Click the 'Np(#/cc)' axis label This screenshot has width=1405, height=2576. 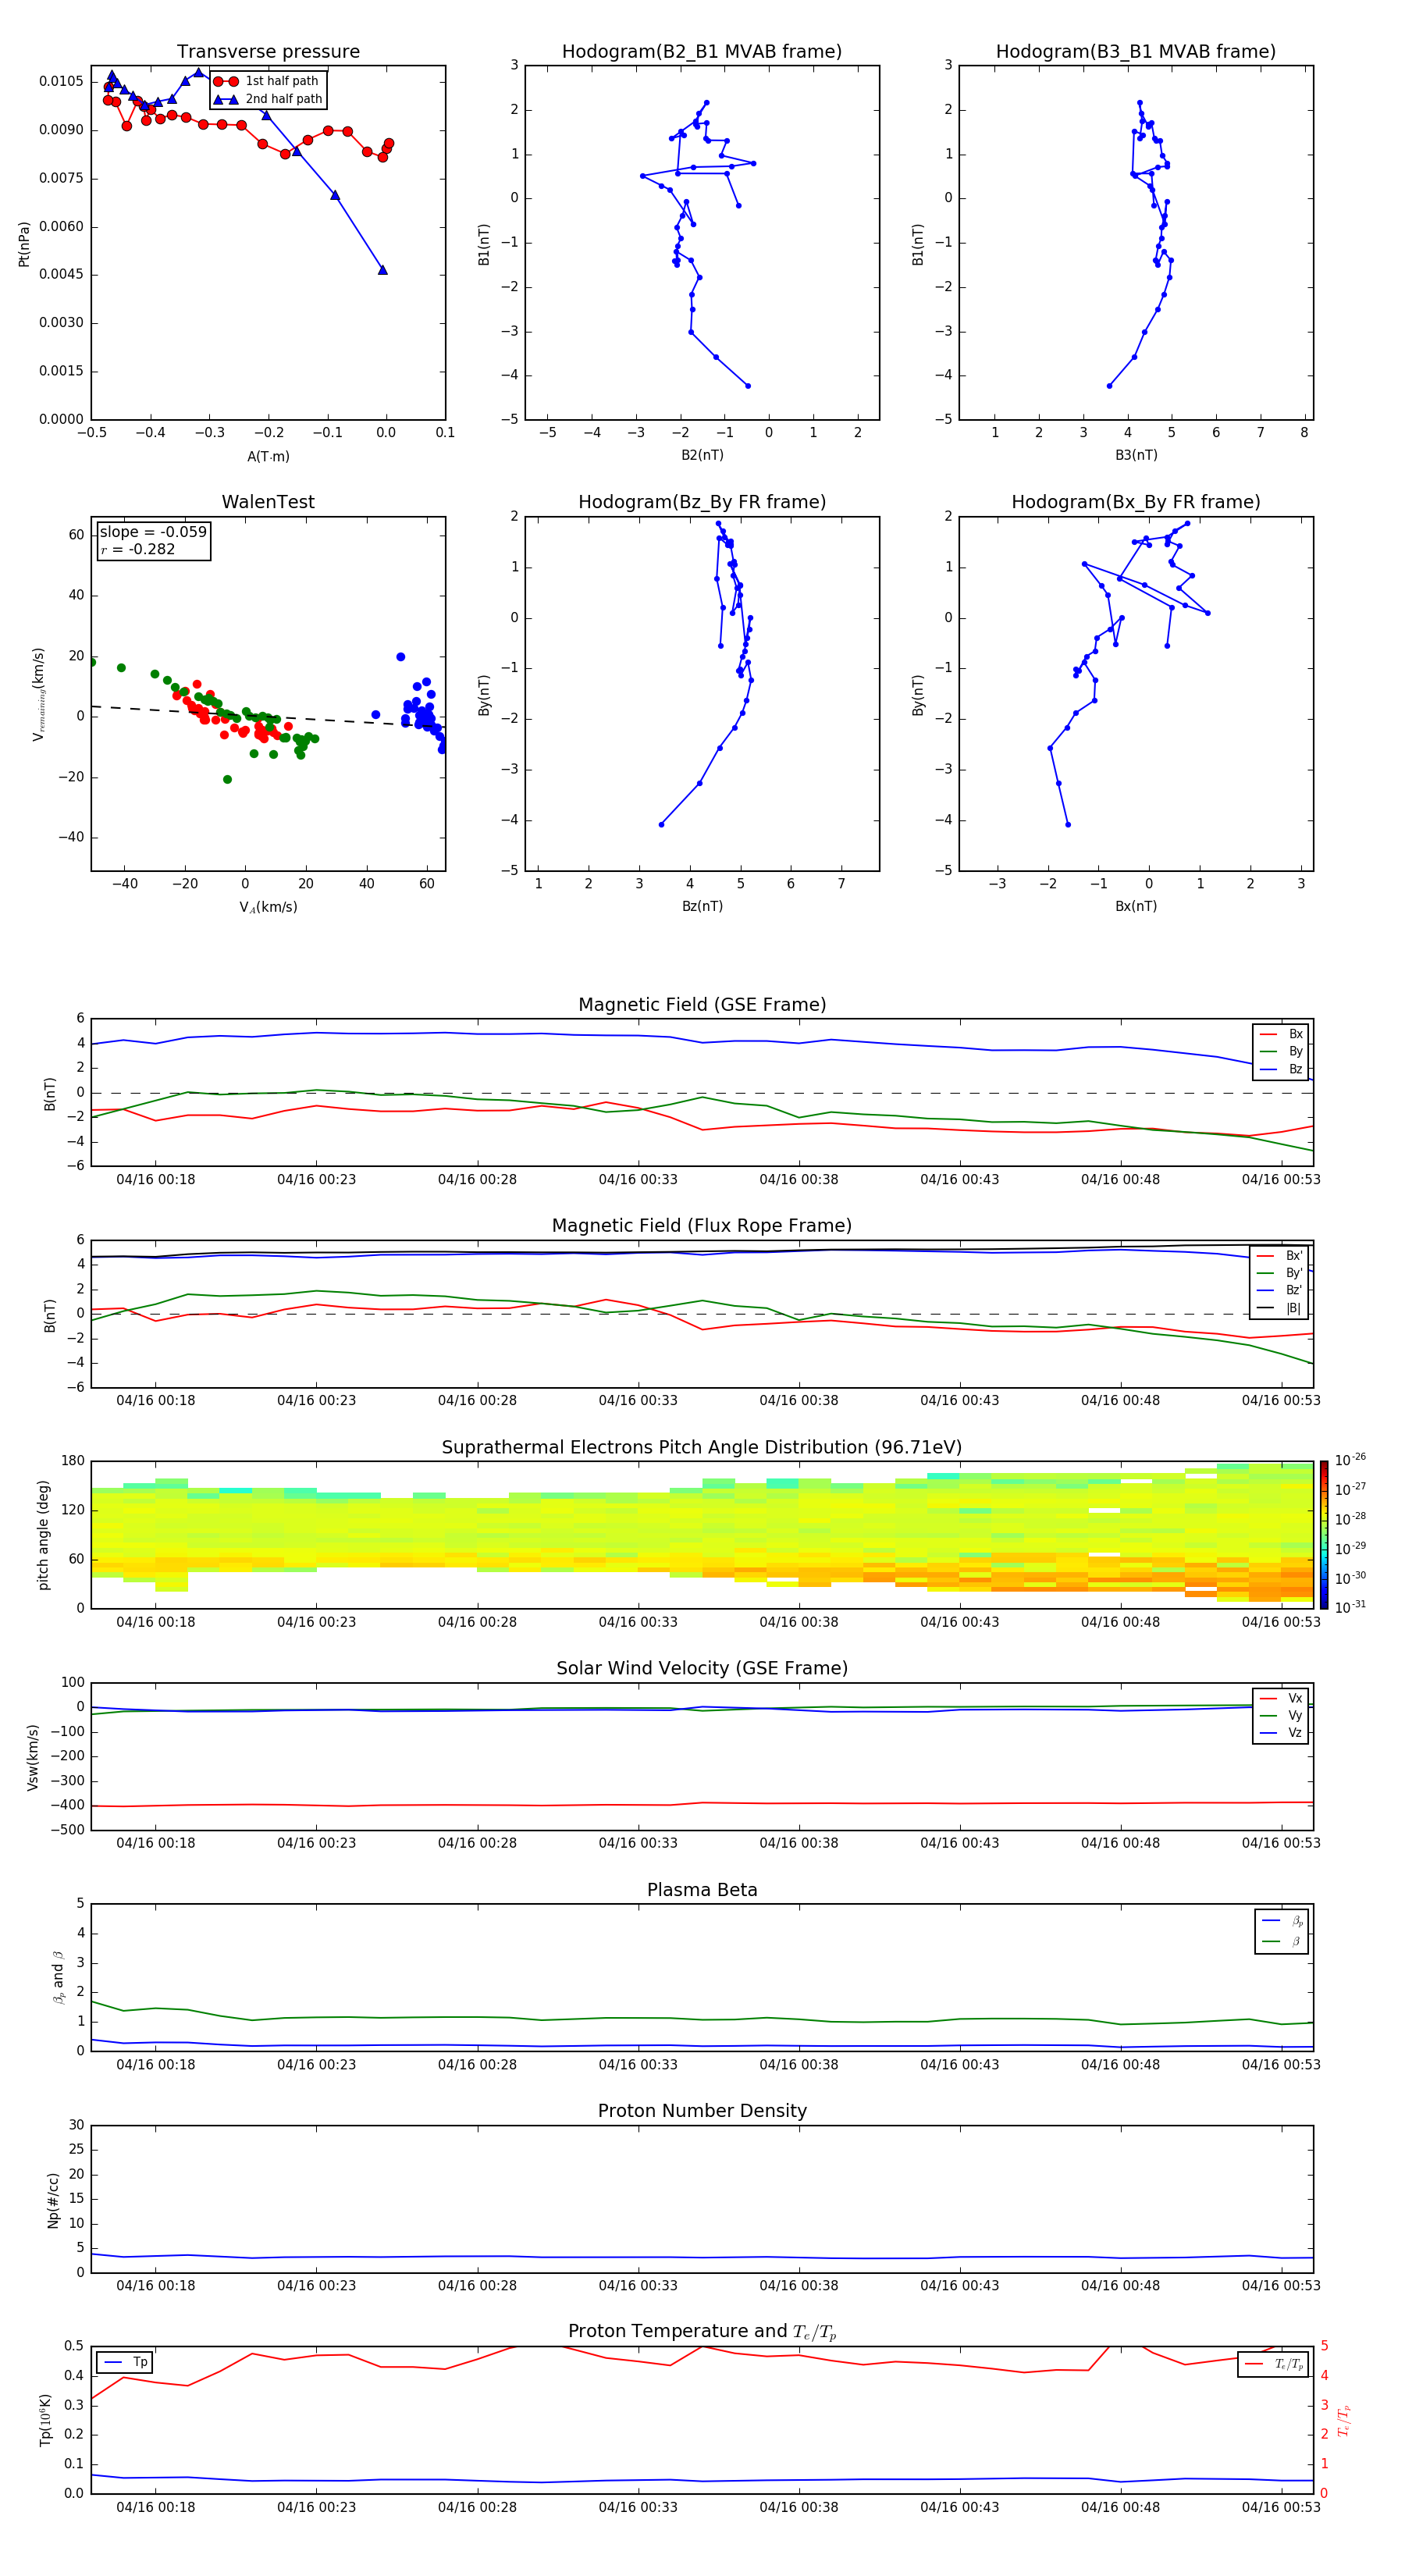53,2200
